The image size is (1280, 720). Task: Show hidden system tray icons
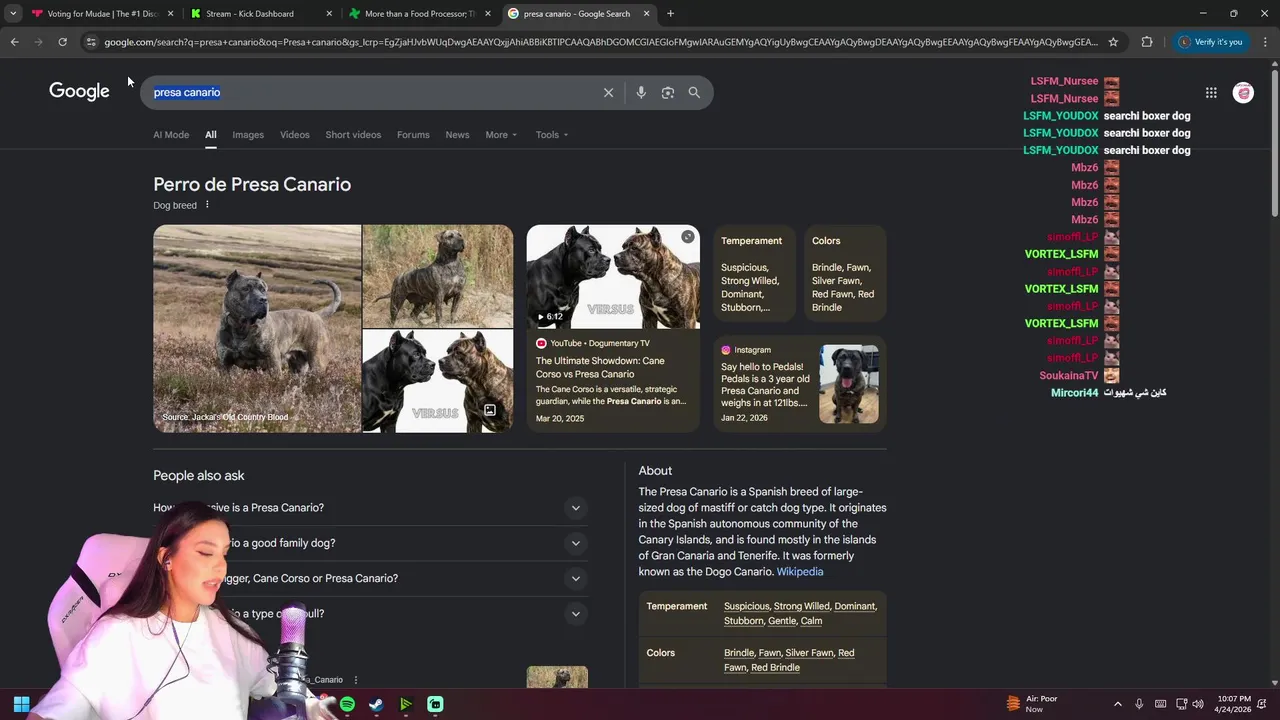1117,704
